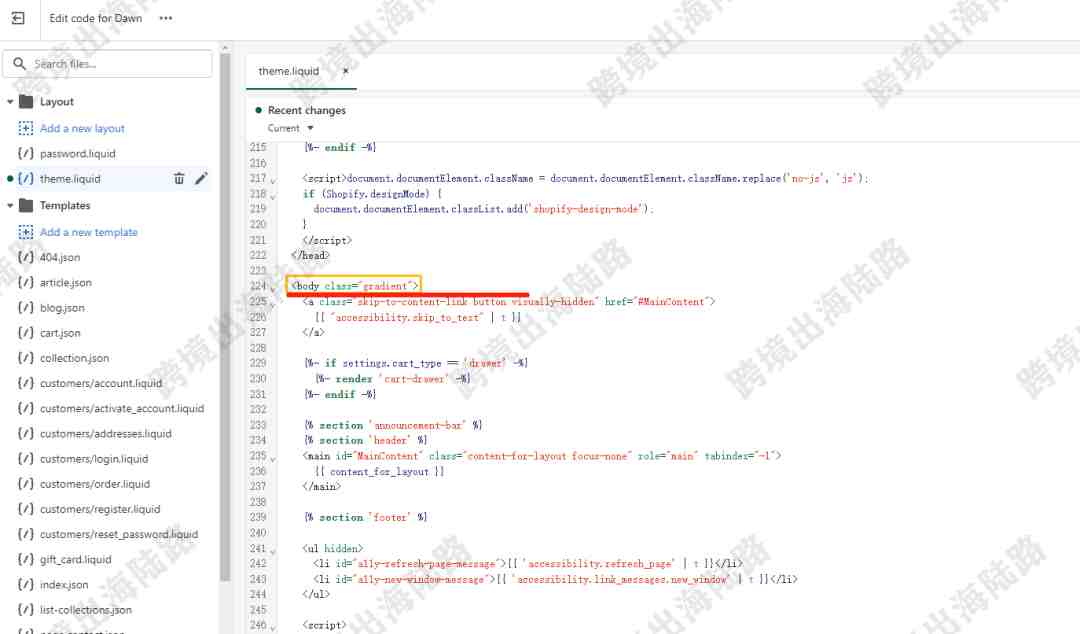This screenshot has height=634, width=1080.
Task: Open 404.json template file
Action: [59, 257]
